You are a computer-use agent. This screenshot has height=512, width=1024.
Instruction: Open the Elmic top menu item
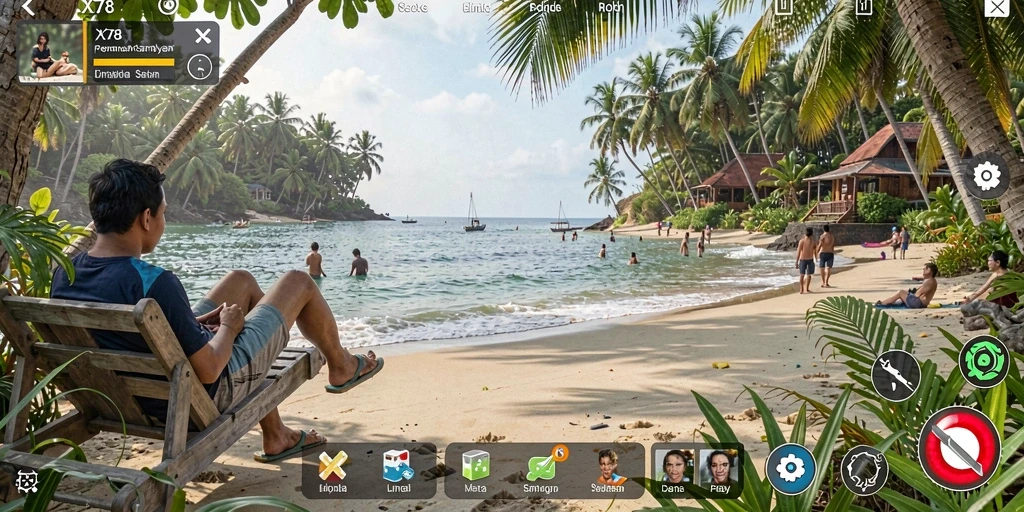pos(476,8)
